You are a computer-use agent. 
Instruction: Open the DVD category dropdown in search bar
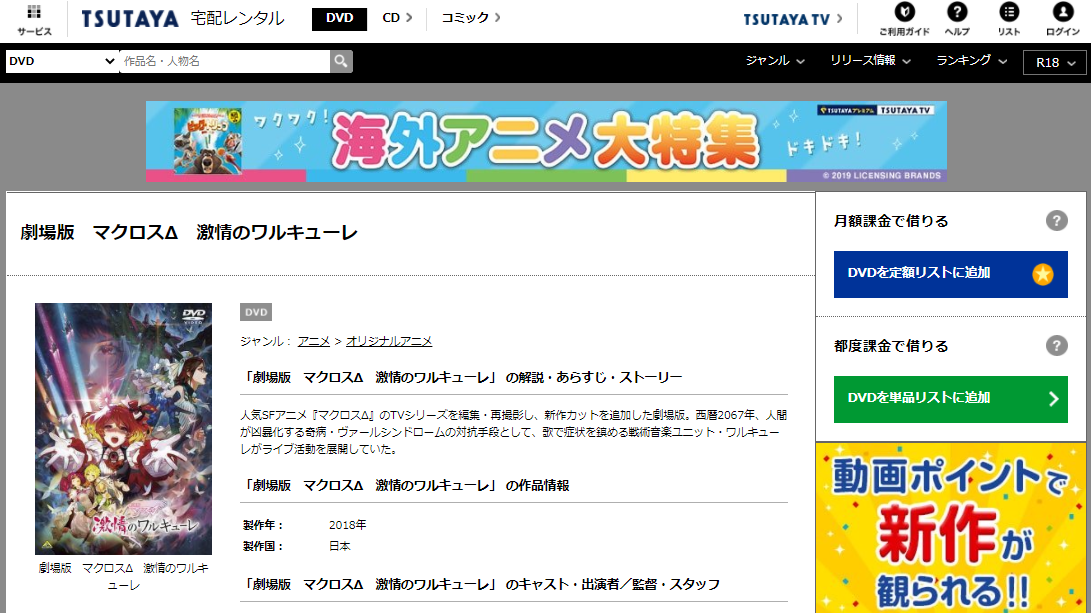[x=61, y=61]
